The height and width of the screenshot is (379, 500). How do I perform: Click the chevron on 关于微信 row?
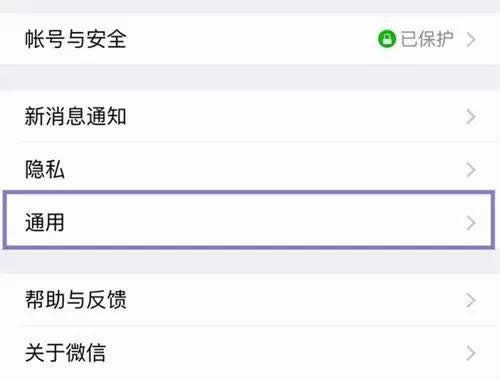pyautogui.click(x=471, y=353)
